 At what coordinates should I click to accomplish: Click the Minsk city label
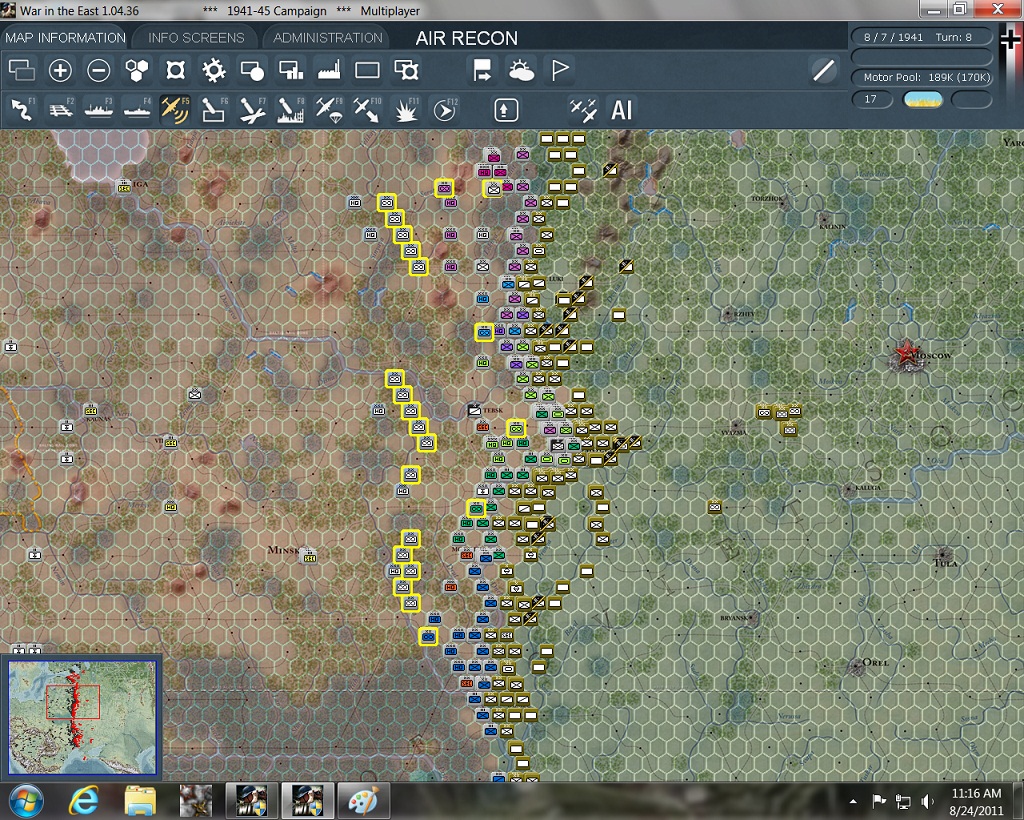pyautogui.click(x=283, y=550)
